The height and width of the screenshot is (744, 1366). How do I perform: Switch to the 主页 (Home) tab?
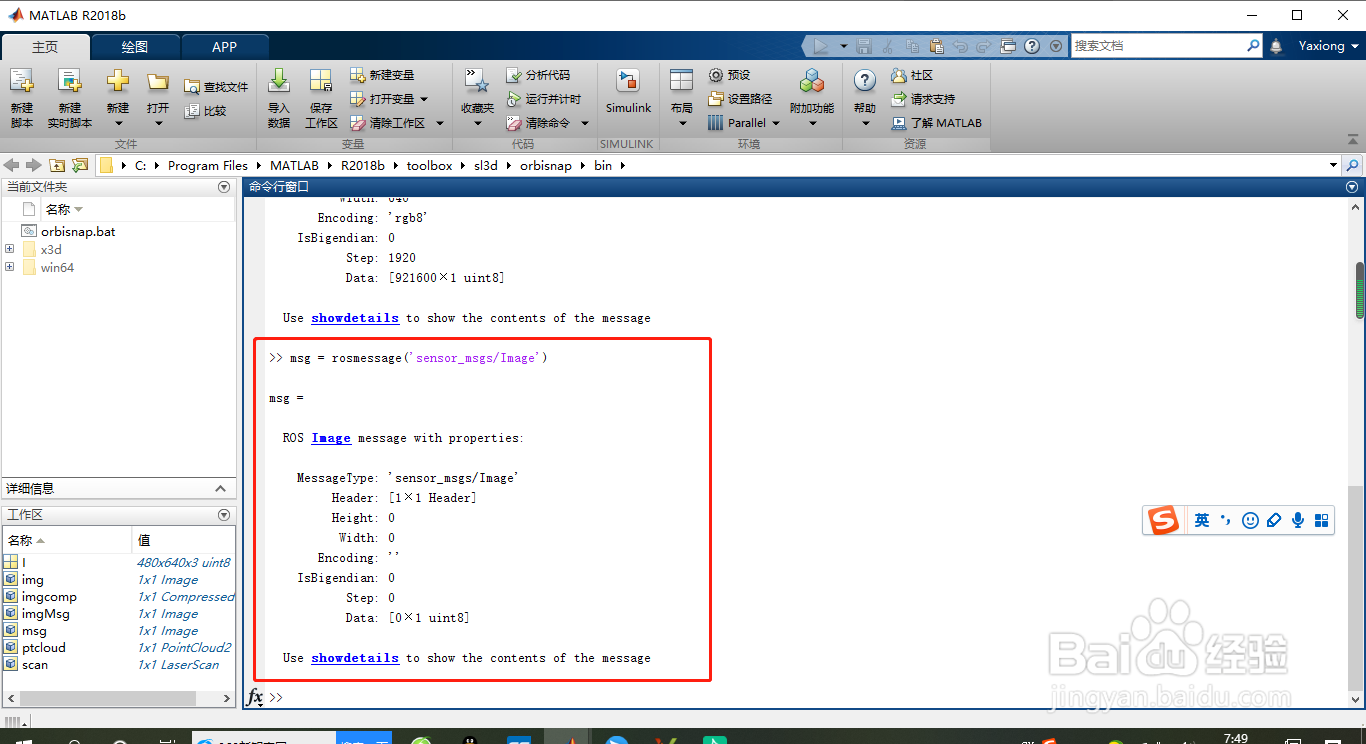tap(45, 47)
